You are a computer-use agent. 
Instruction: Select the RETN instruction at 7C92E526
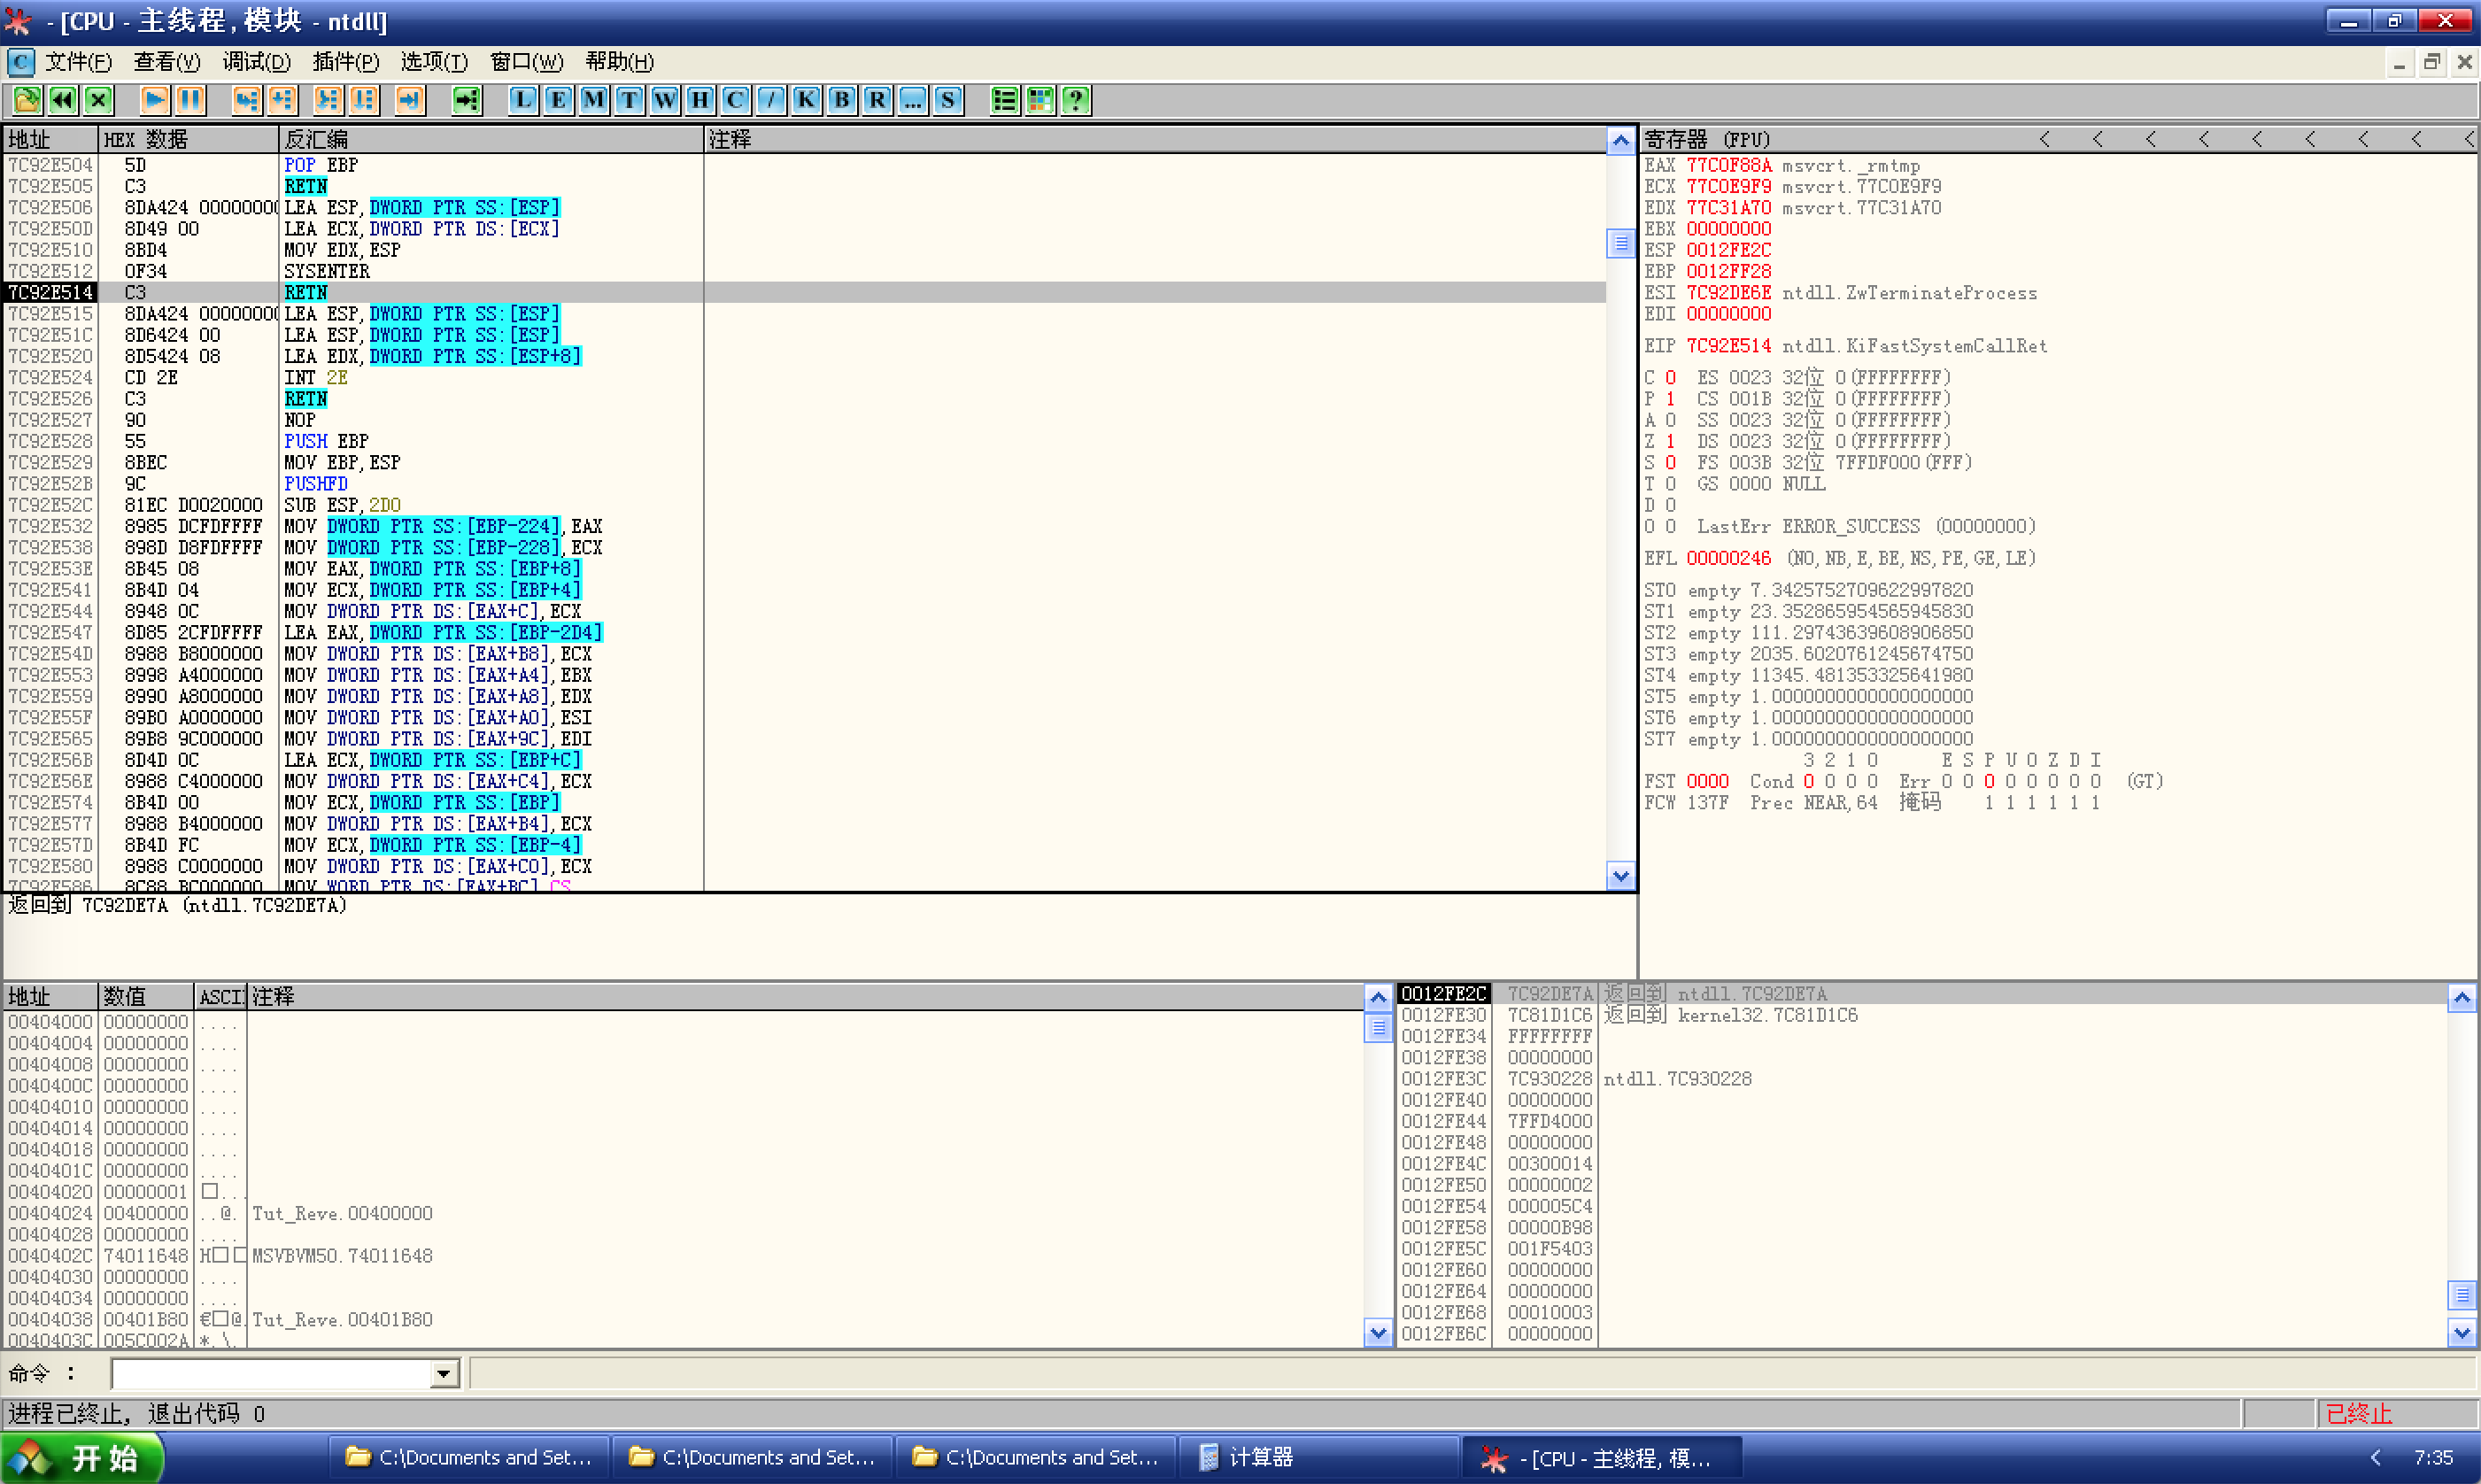(306, 398)
